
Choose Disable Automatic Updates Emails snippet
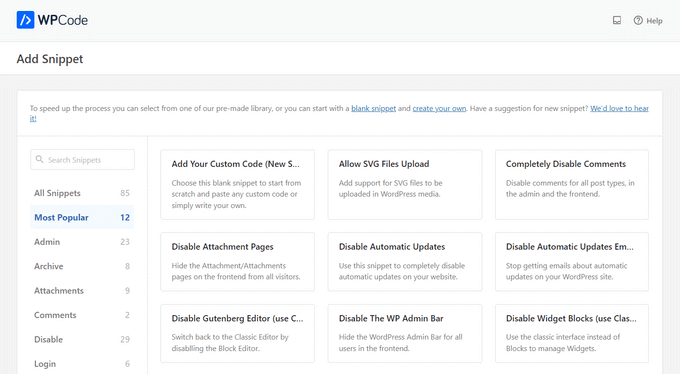coord(572,262)
